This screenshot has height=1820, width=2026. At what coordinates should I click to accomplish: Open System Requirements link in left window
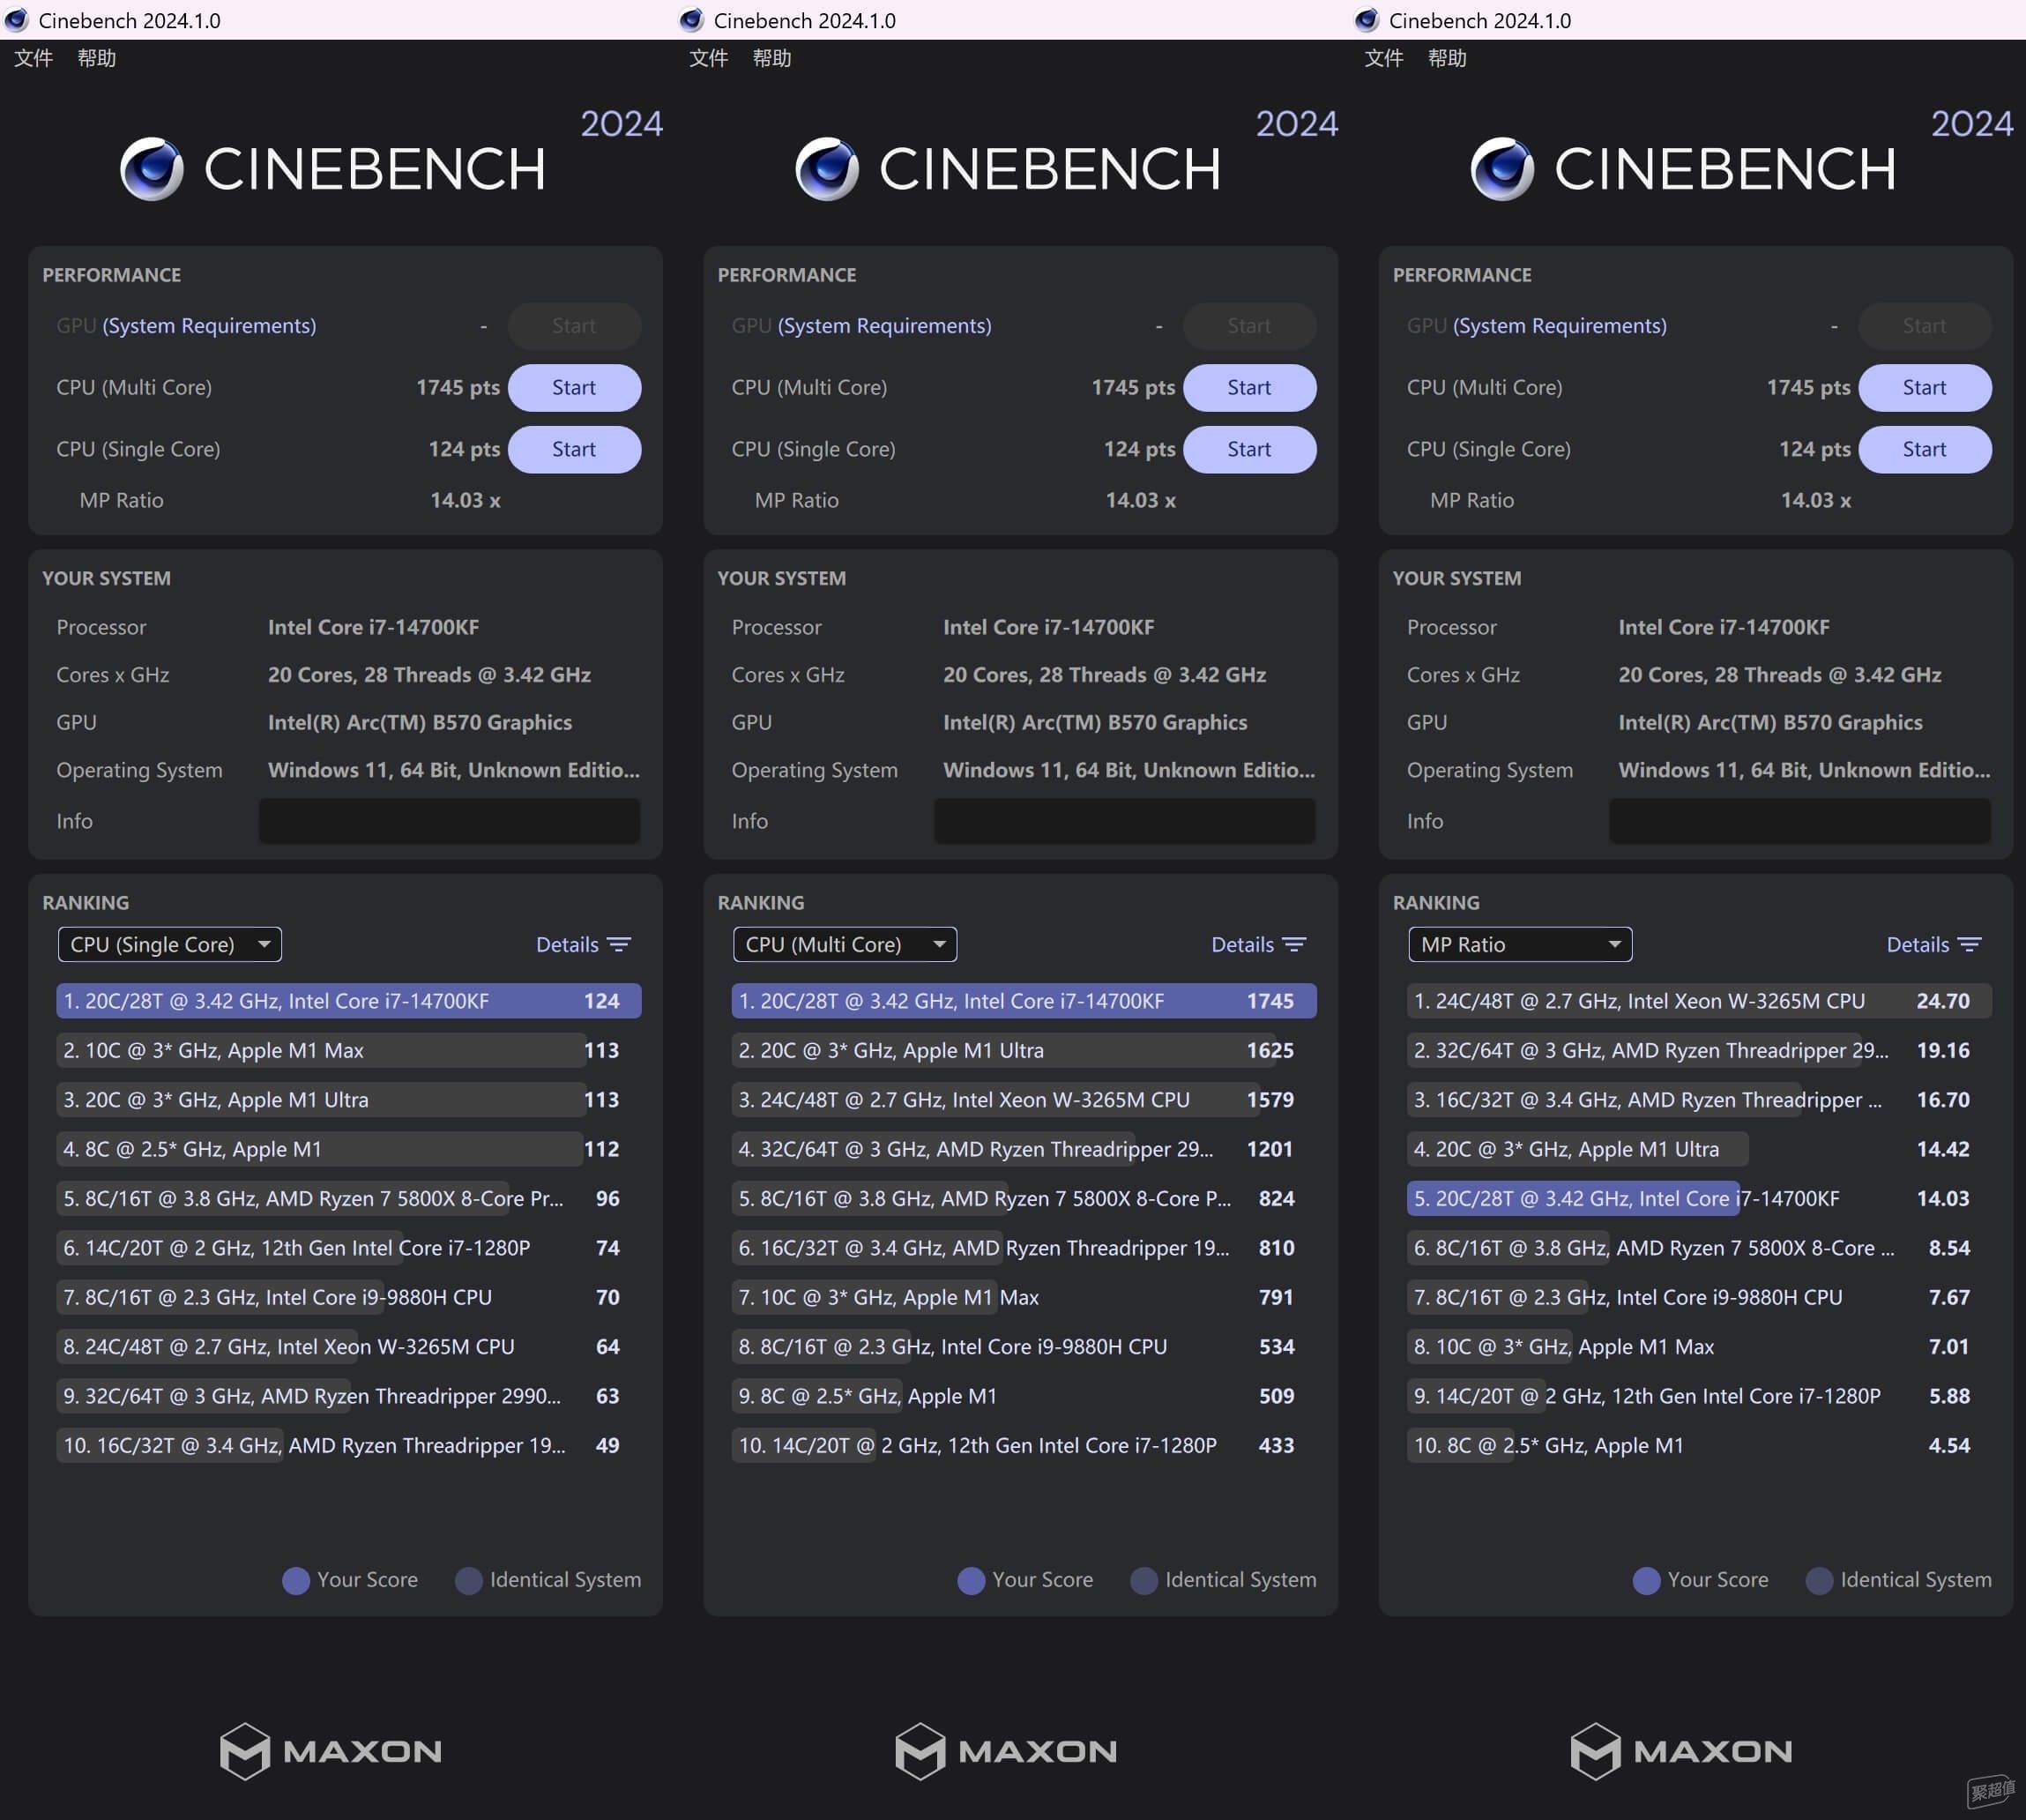tap(209, 326)
